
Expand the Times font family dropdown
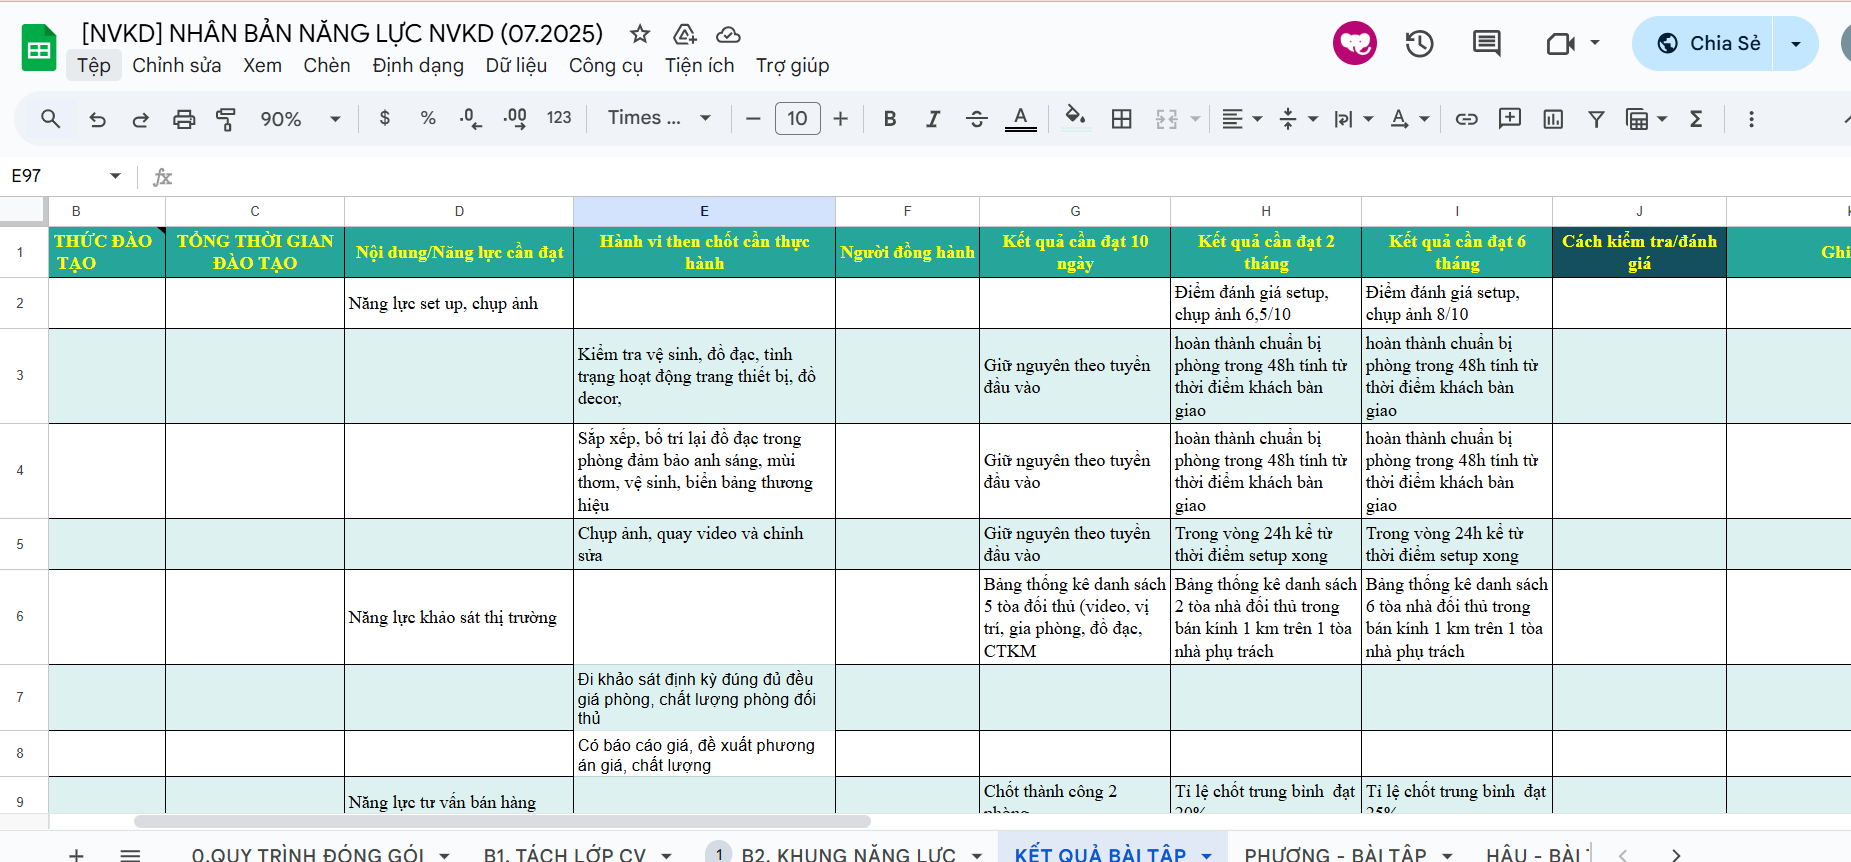click(x=659, y=118)
